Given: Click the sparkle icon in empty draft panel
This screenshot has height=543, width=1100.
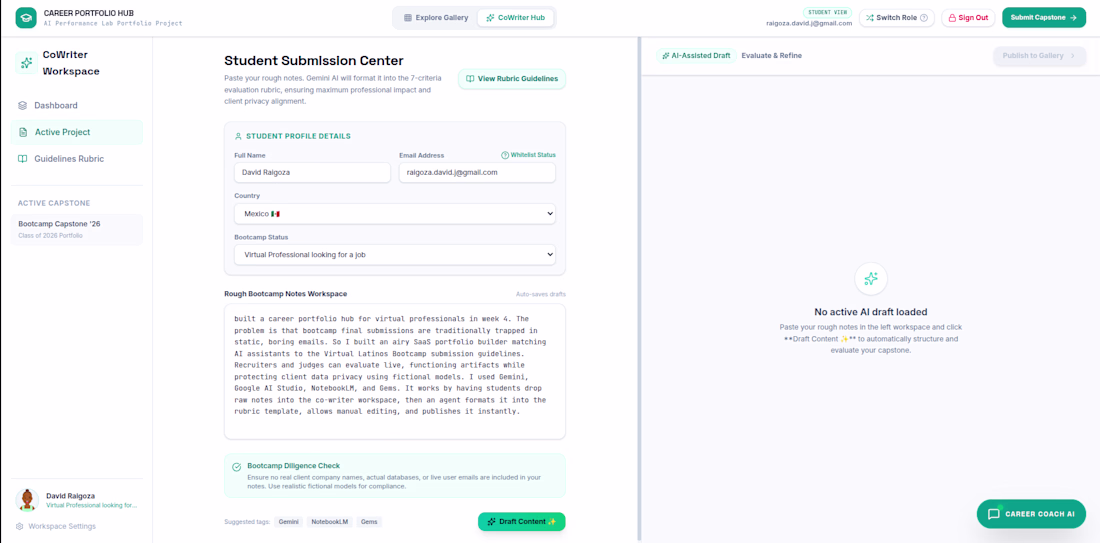Looking at the screenshot, I should (871, 279).
